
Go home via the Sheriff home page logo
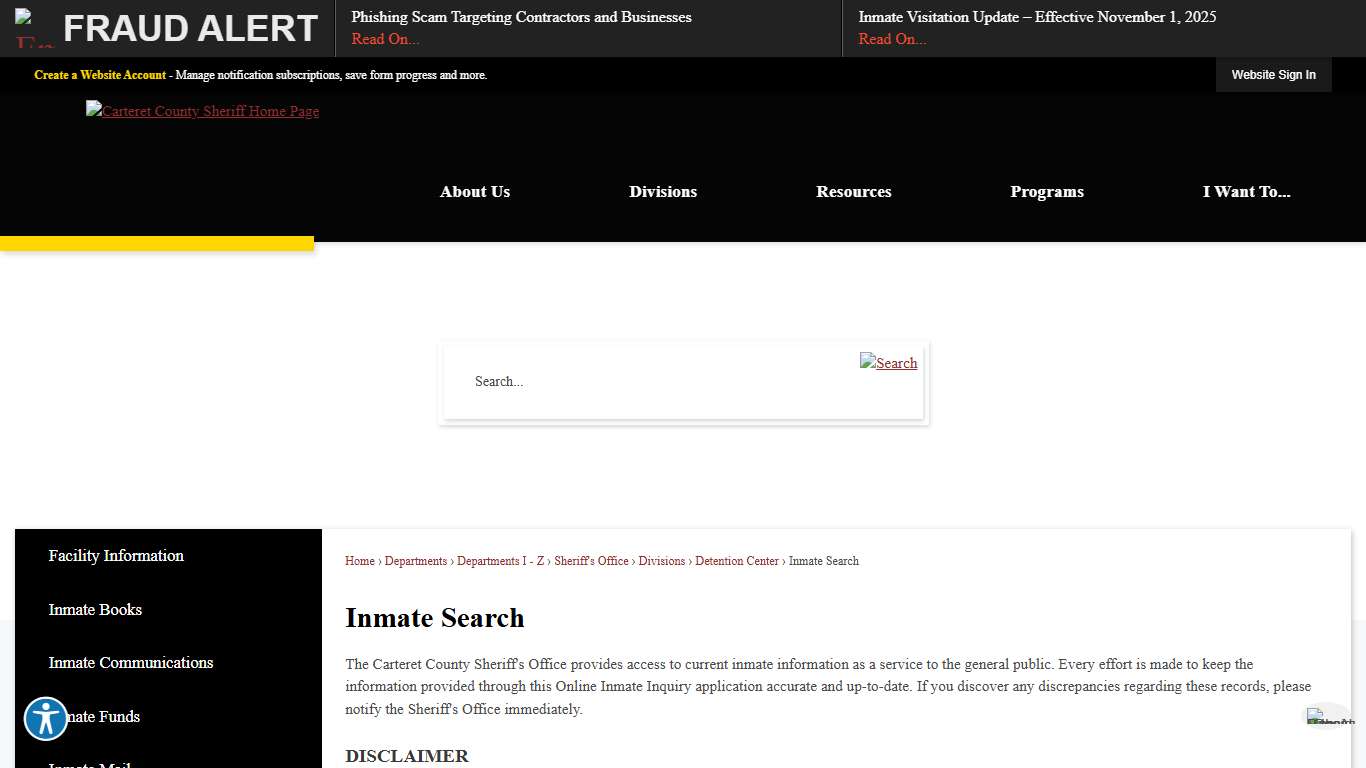point(202,111)
